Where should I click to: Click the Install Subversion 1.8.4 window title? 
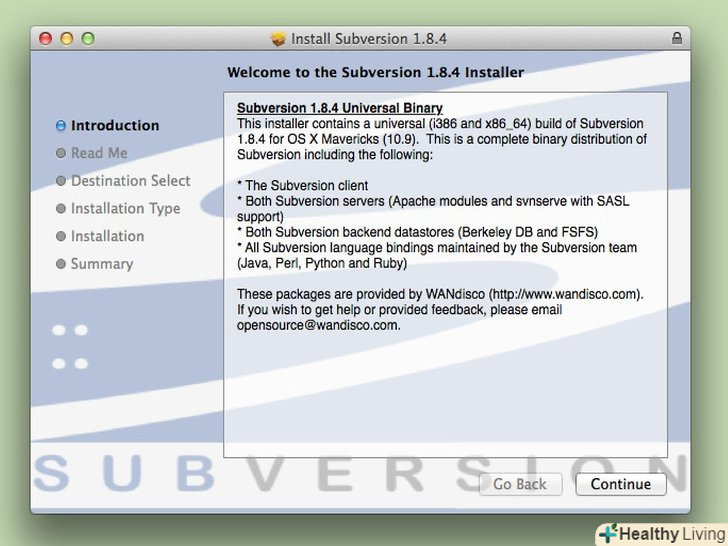click(369, 39)
